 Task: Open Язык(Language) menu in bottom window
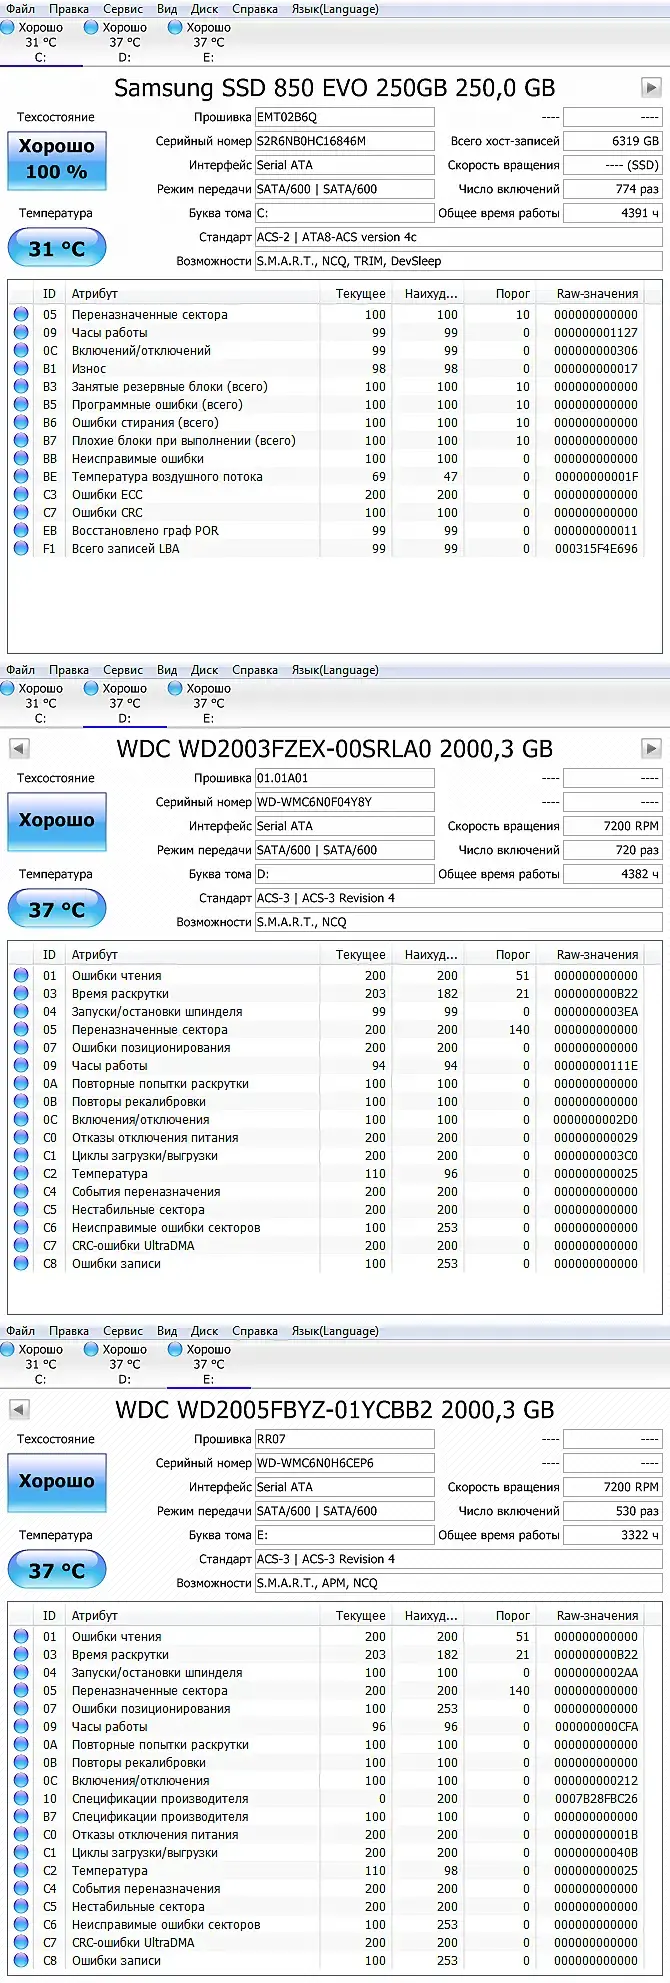pyautogui.click(x=335, y=1331)
